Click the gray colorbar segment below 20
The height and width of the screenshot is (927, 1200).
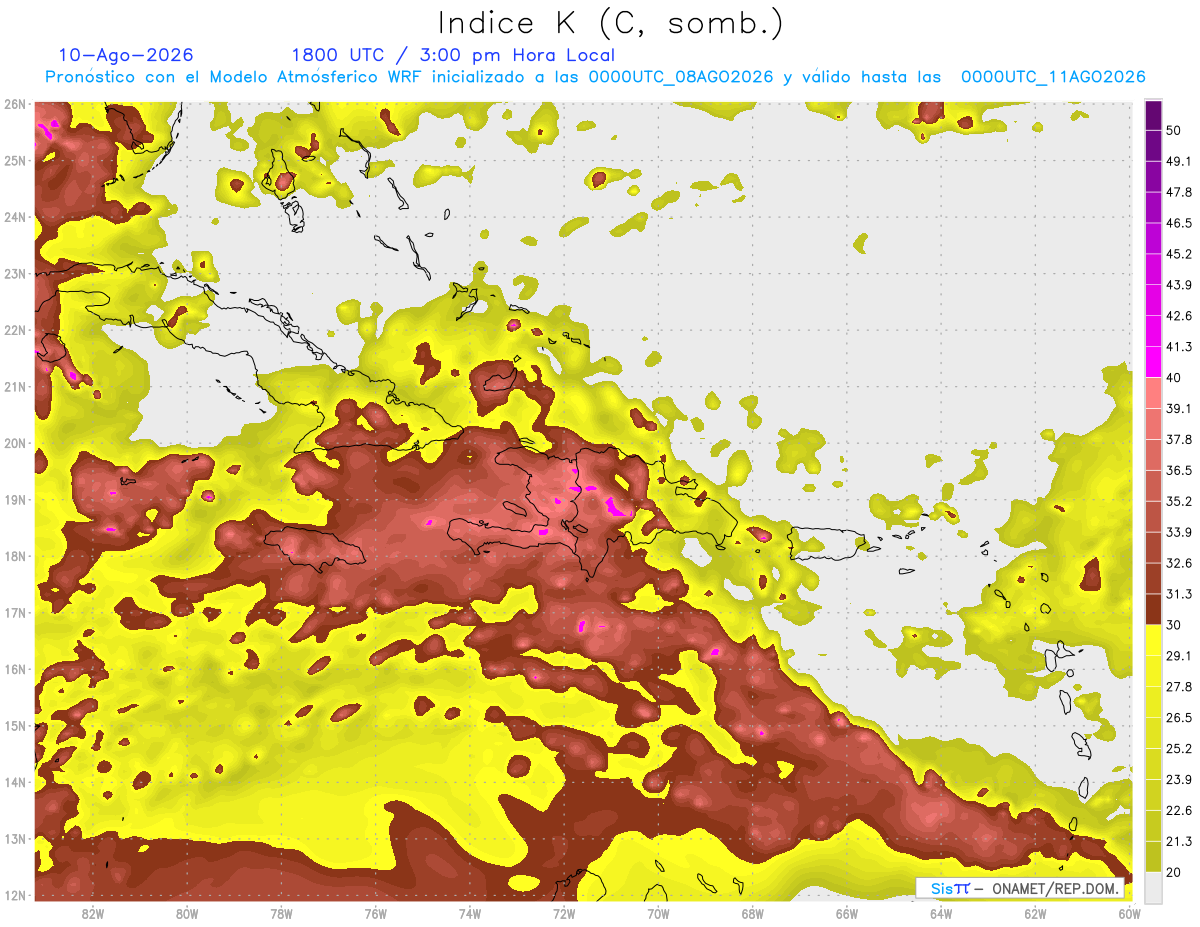point(1153,888)
